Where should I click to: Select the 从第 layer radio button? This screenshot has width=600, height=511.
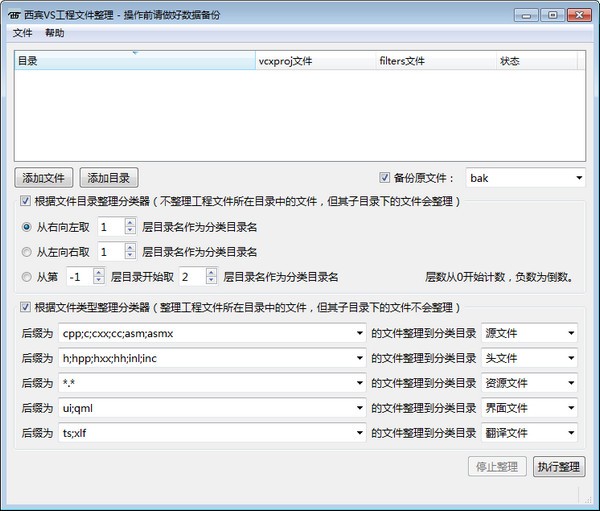[x=26, y=276]
